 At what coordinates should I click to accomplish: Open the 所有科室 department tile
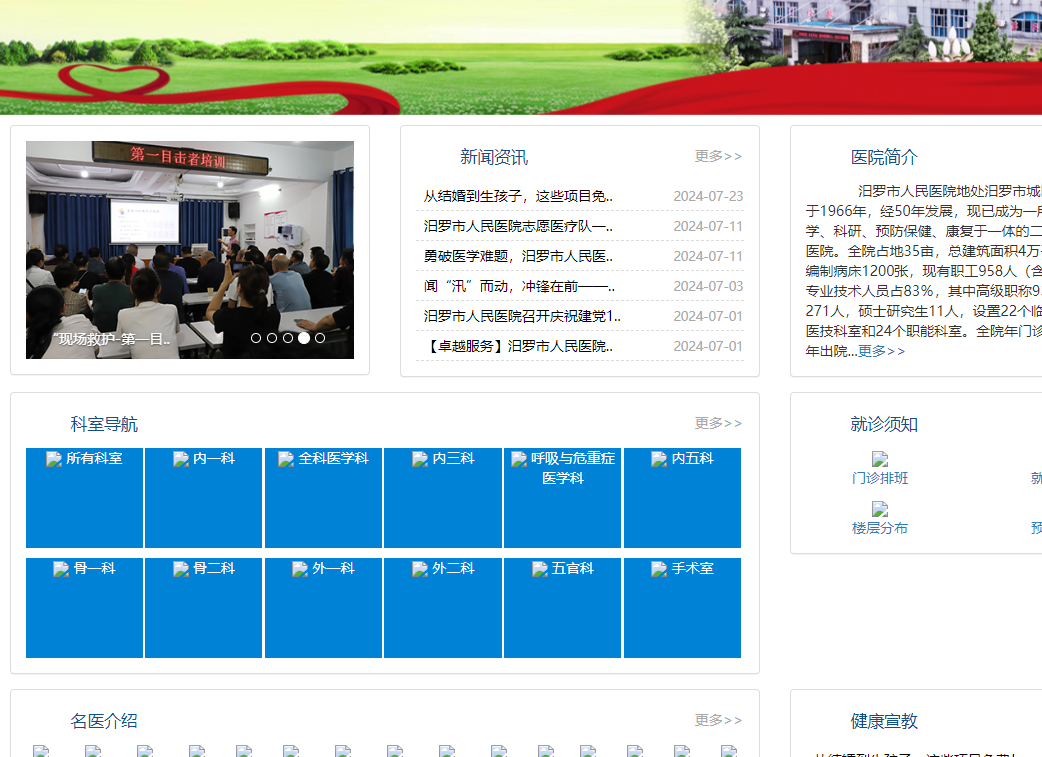pos(84,498)
